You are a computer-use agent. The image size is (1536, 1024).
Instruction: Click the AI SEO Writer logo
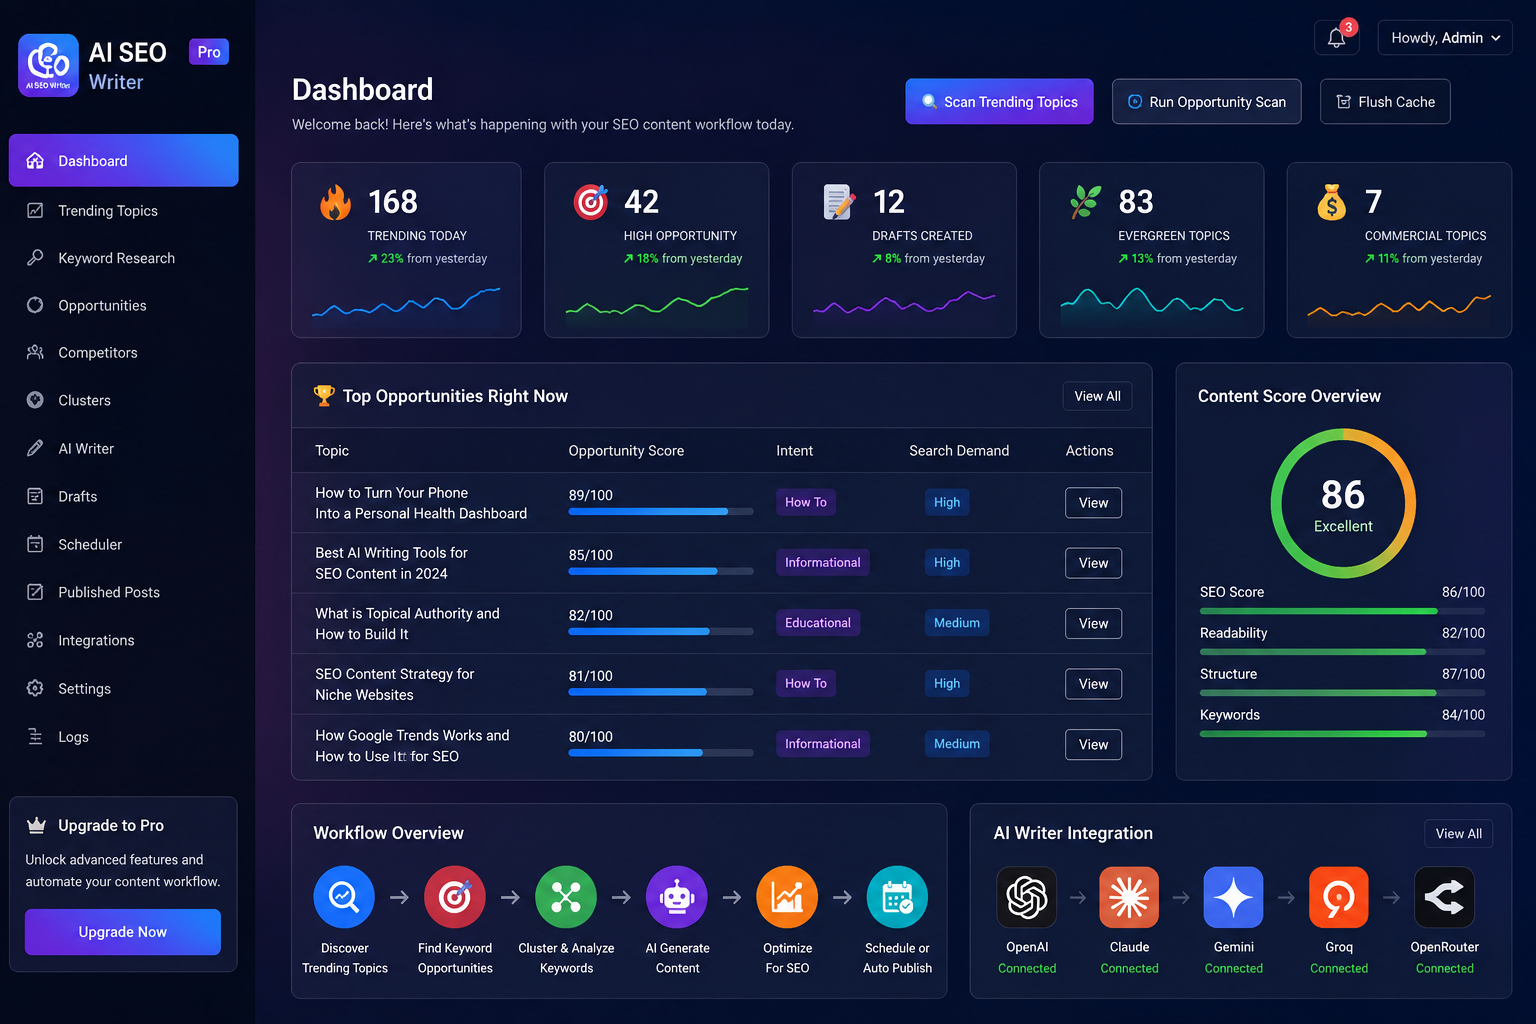pyautogui.click(x=48, y=65)
